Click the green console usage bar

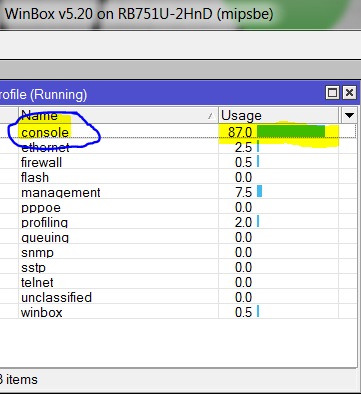291,131
